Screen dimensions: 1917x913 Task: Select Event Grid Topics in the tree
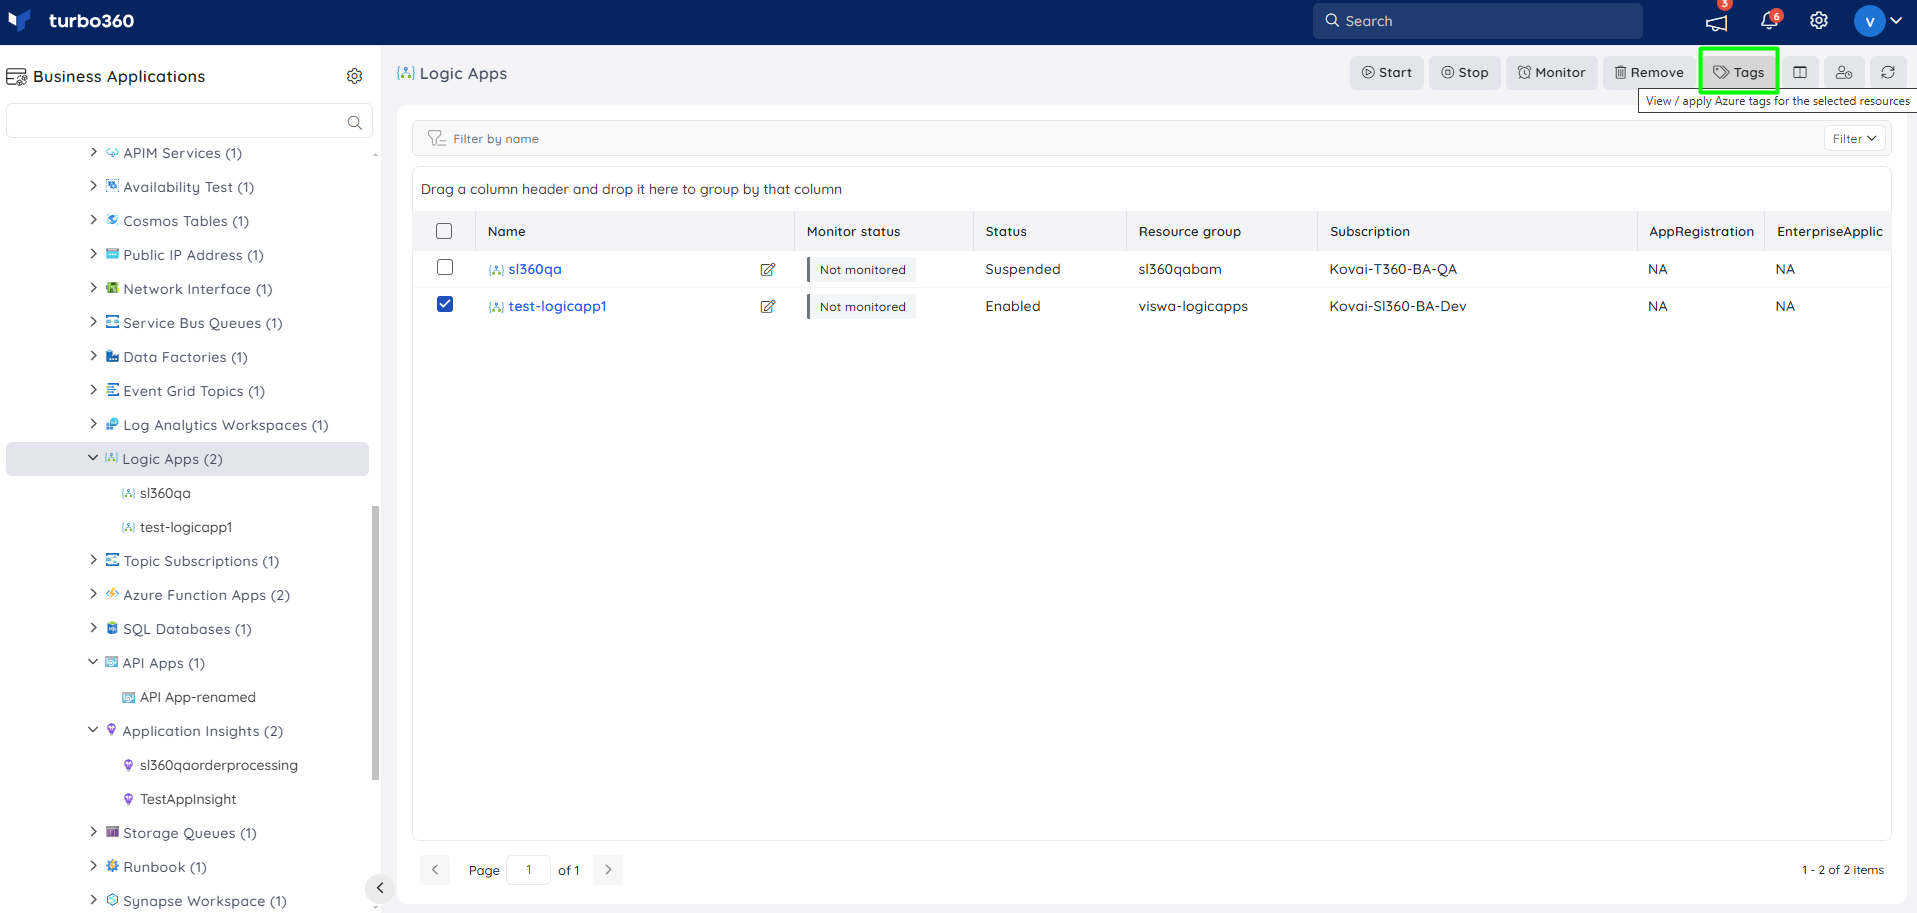tap(194, 391)
